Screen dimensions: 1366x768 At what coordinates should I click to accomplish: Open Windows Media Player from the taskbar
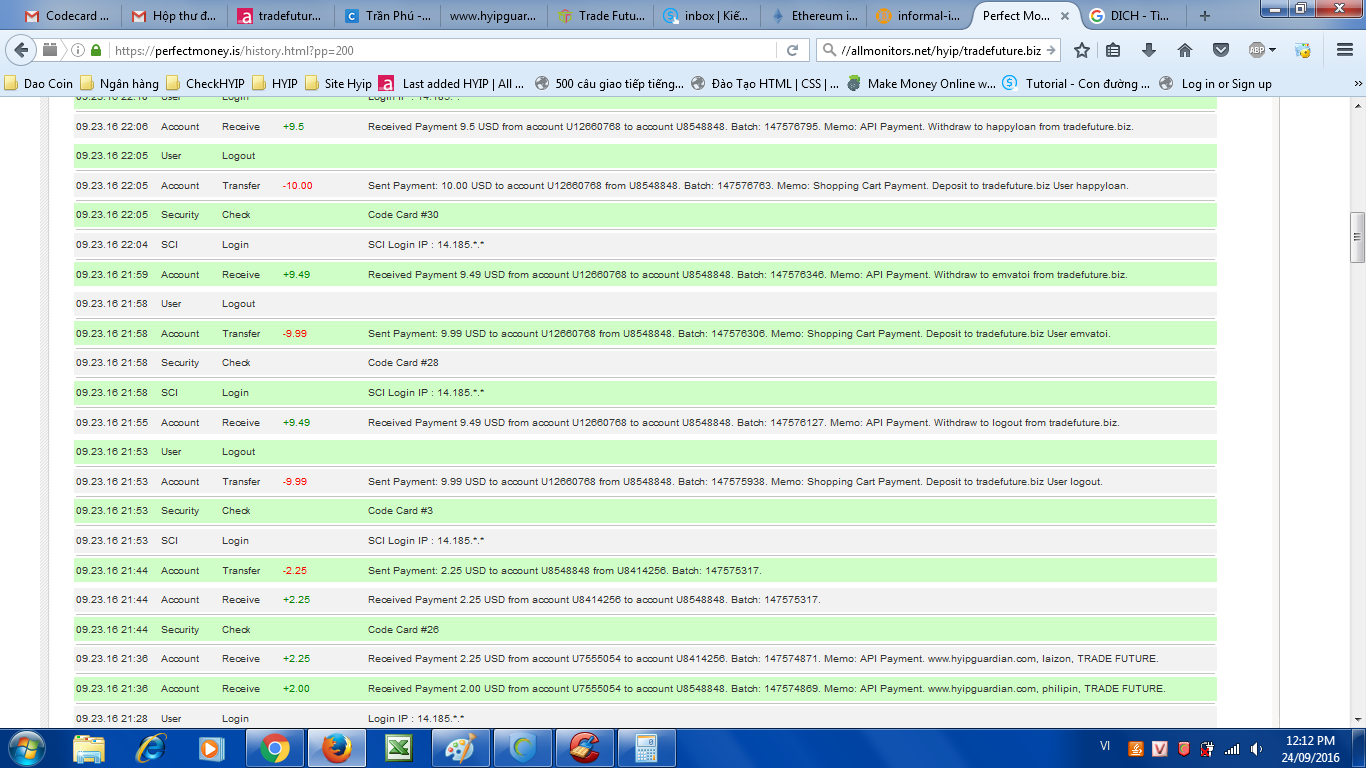click(x=211, y=748)
